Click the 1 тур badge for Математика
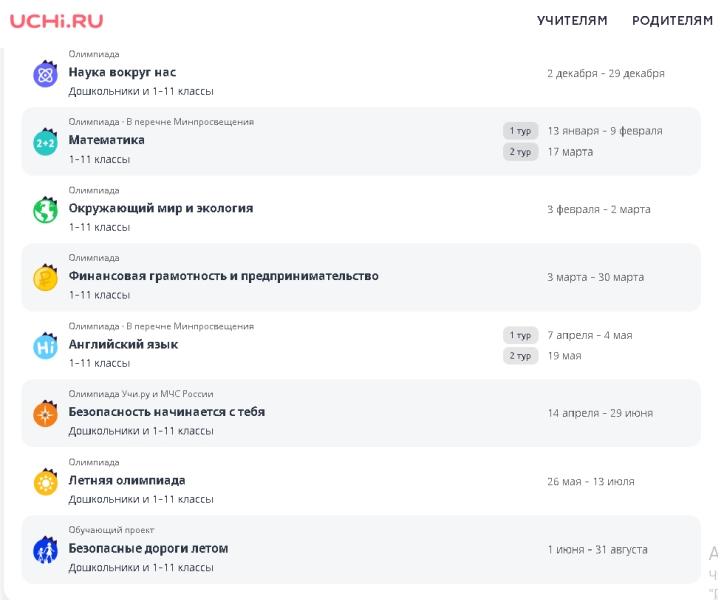 point(520,131)
